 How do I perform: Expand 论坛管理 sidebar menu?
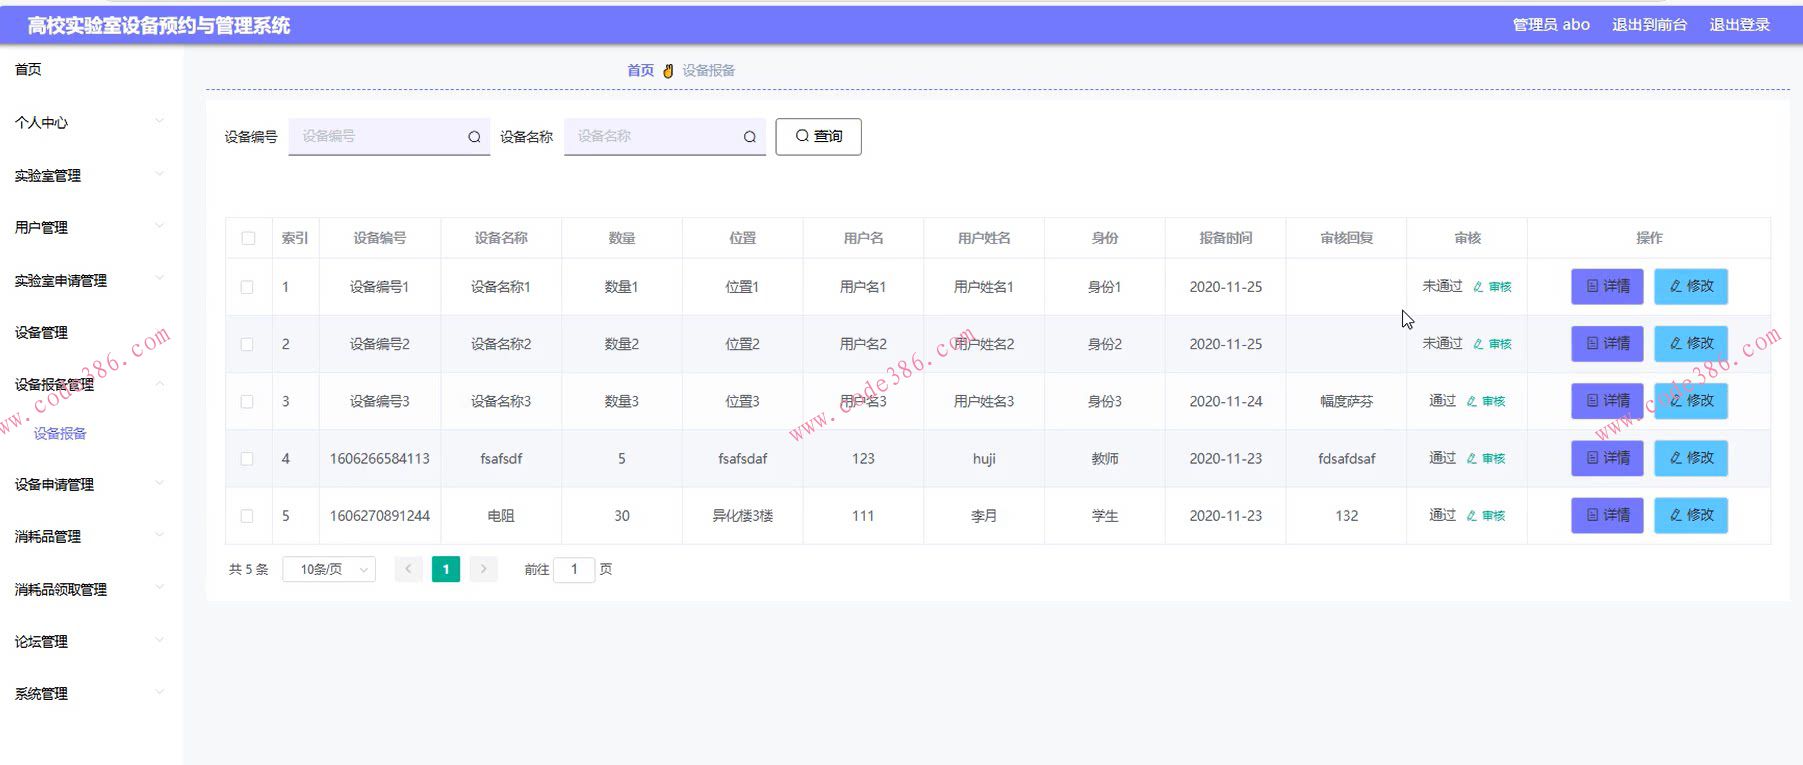point(90,641)
